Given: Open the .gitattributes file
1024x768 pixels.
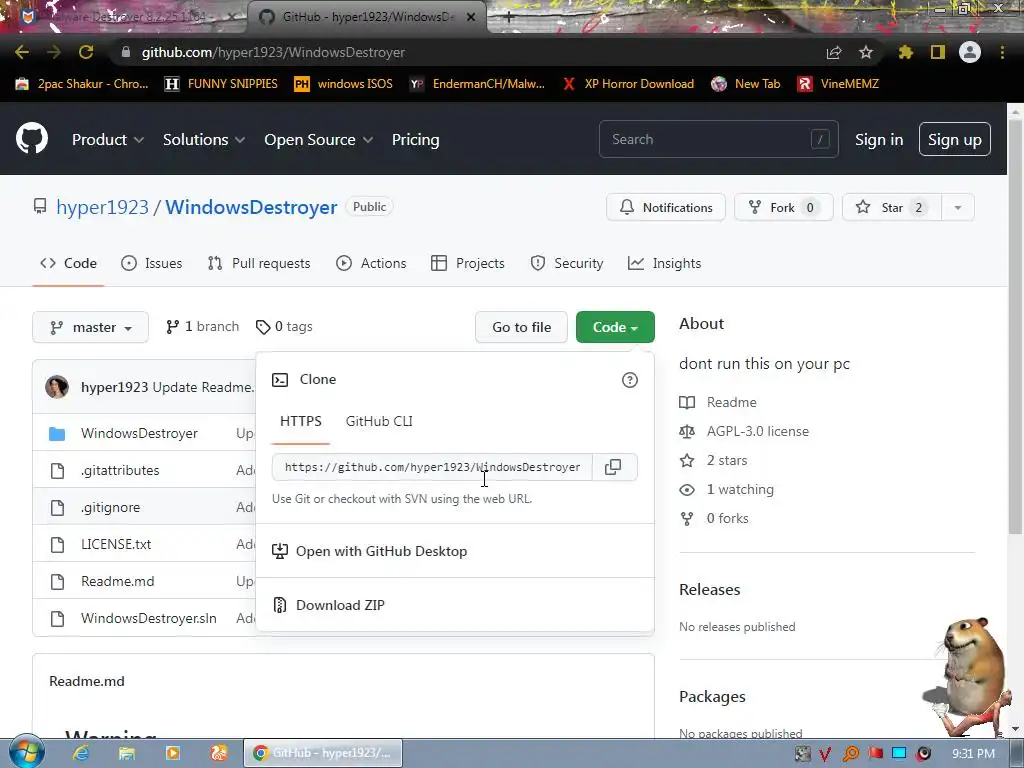Looking at the screenshot, I should tap(120, 470).
